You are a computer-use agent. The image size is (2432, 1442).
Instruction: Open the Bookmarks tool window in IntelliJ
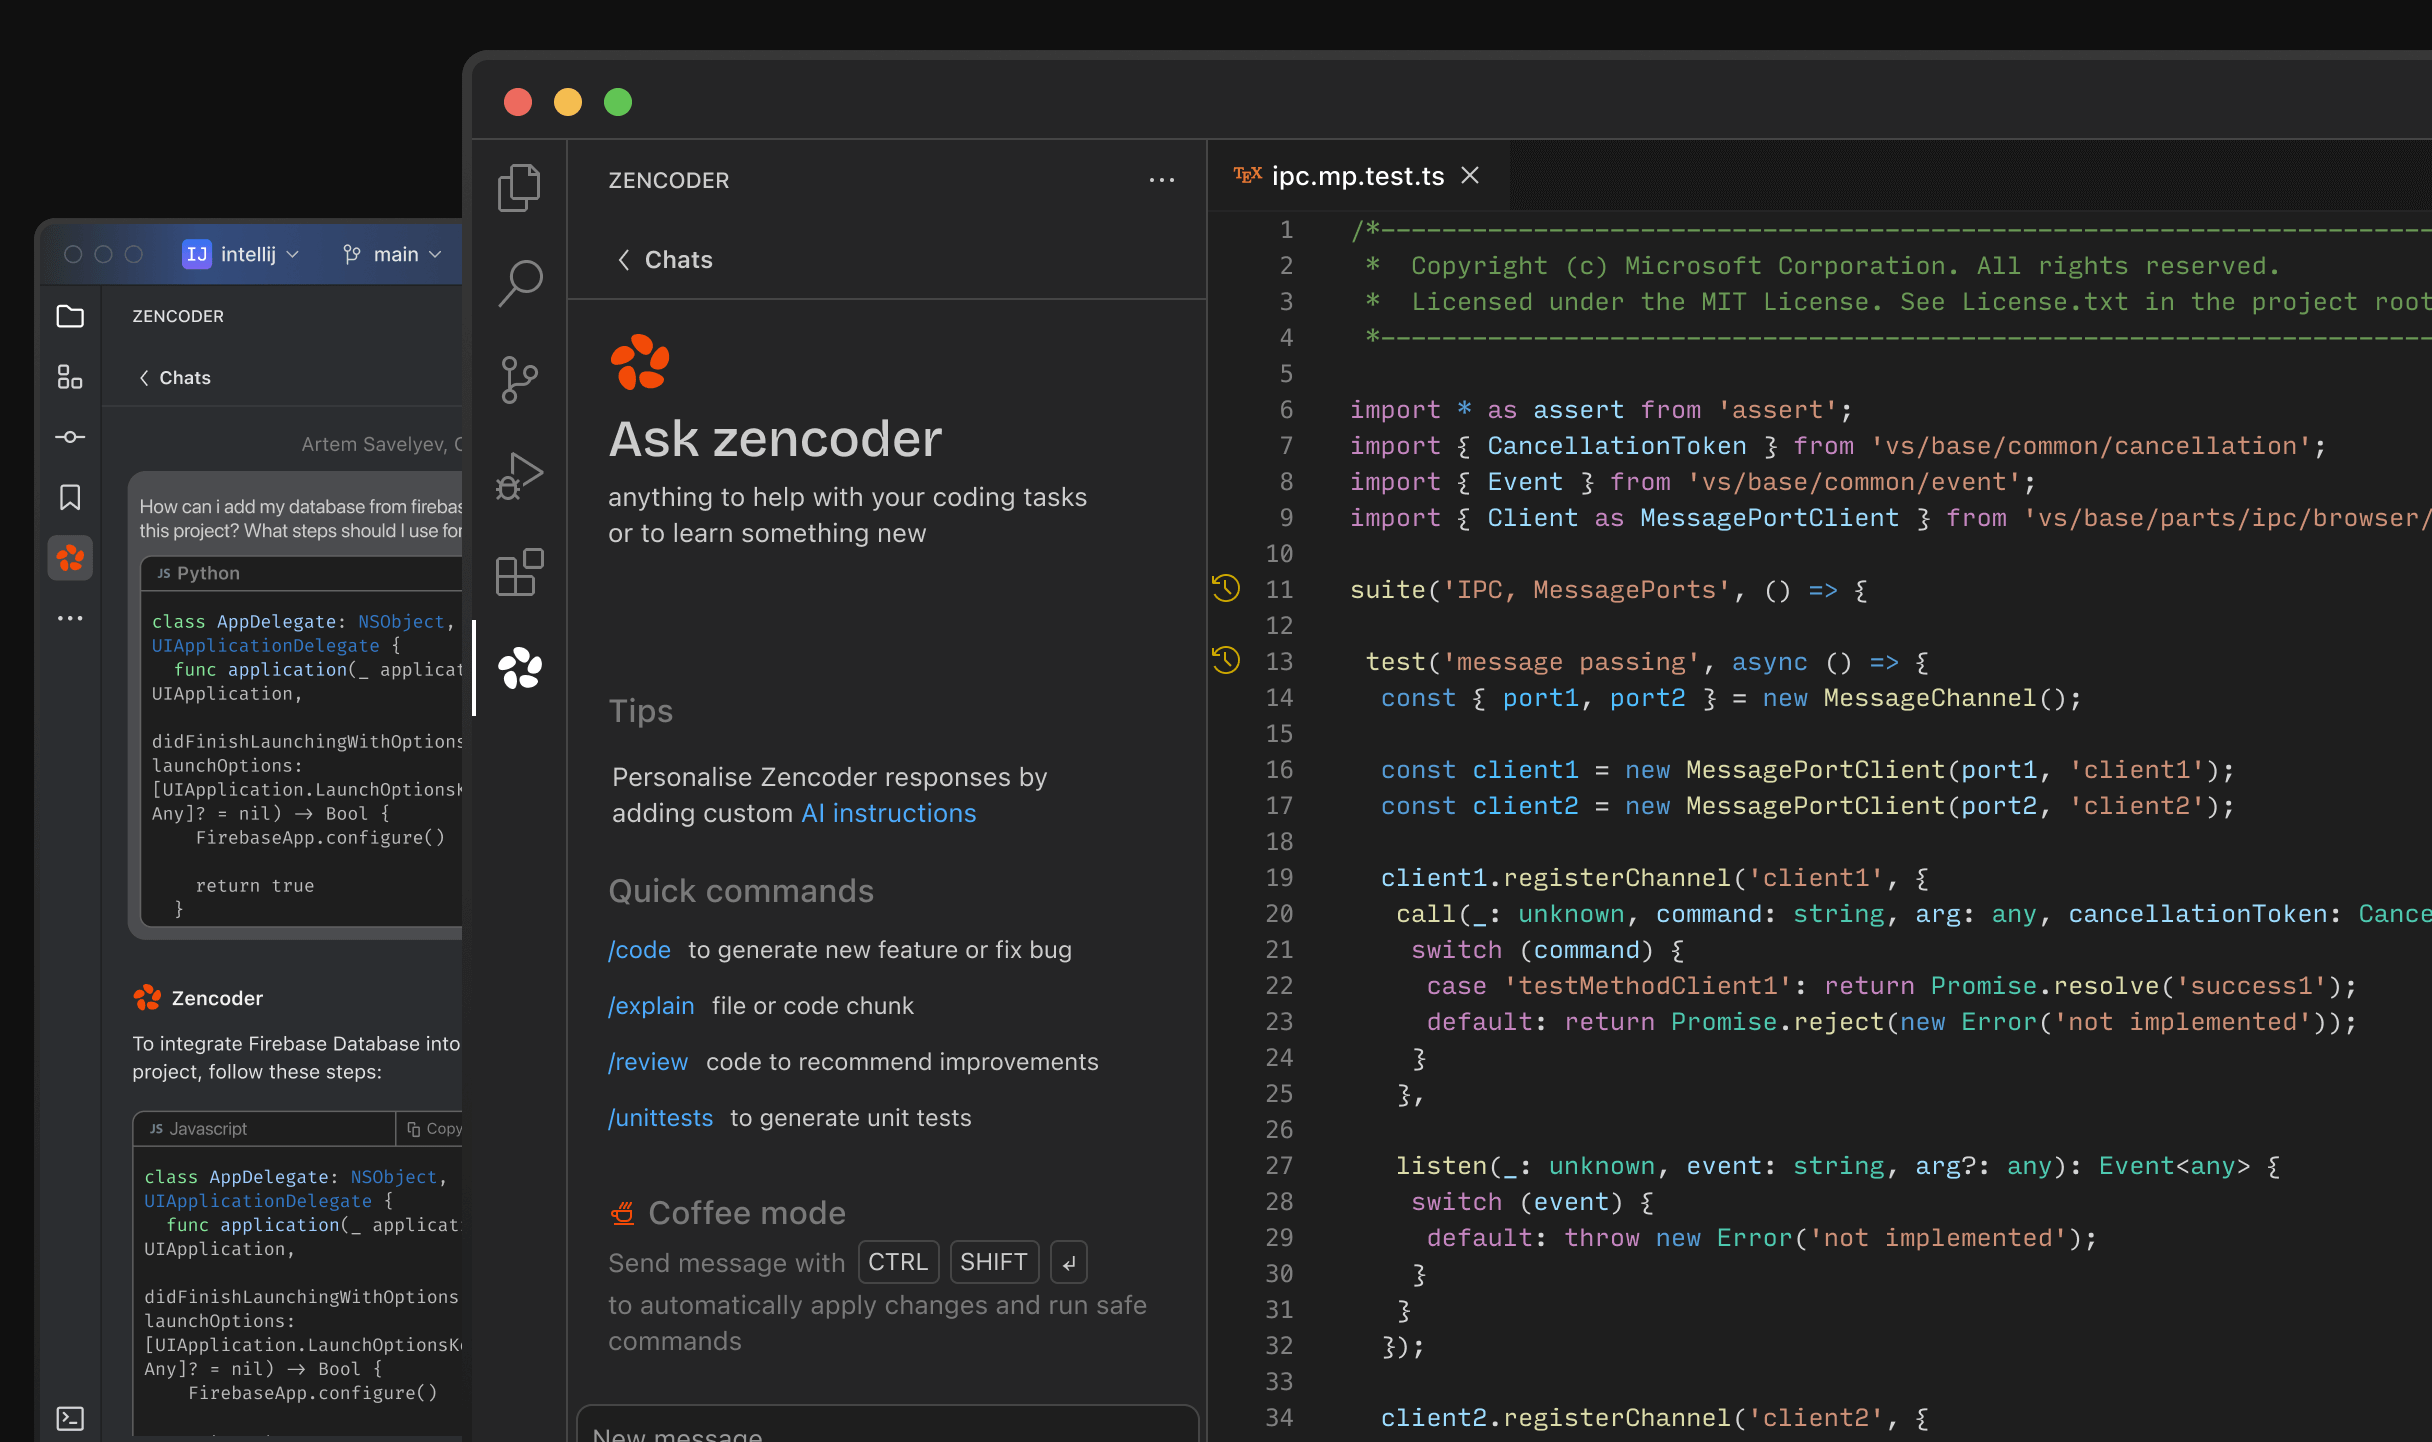point(70,497)
